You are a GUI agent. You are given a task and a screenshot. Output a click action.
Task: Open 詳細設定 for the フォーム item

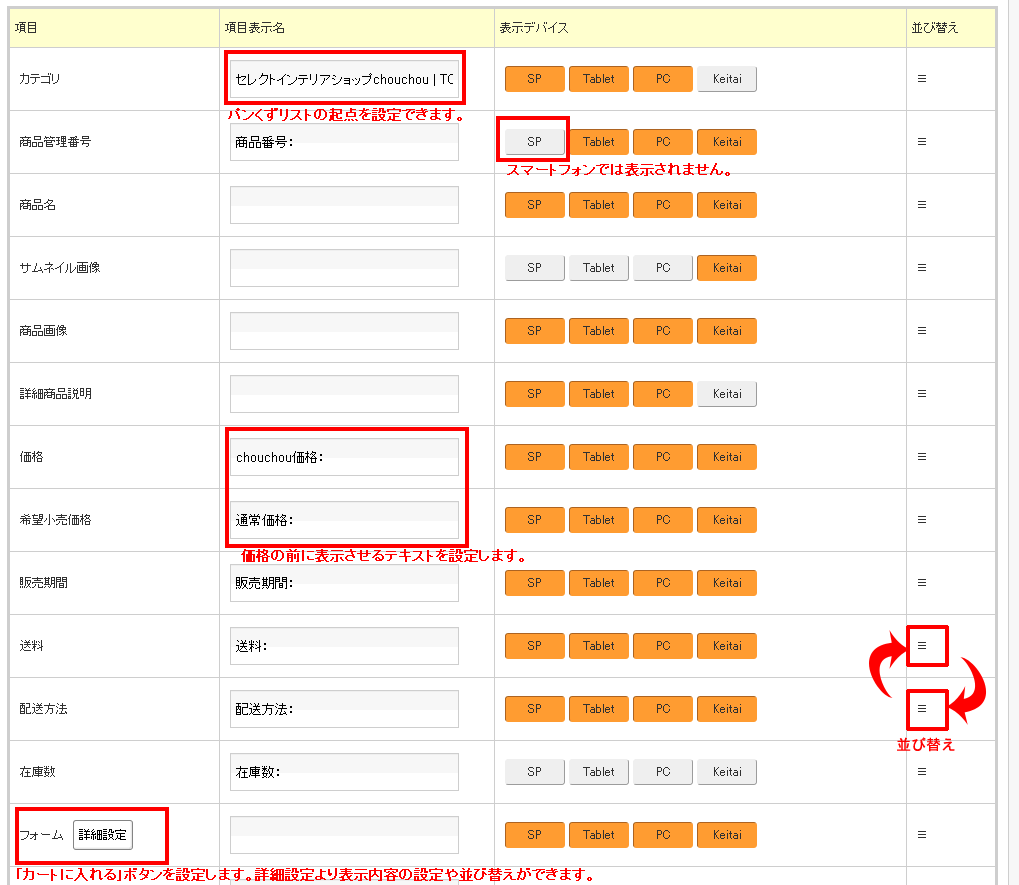[x=103, y=834]
